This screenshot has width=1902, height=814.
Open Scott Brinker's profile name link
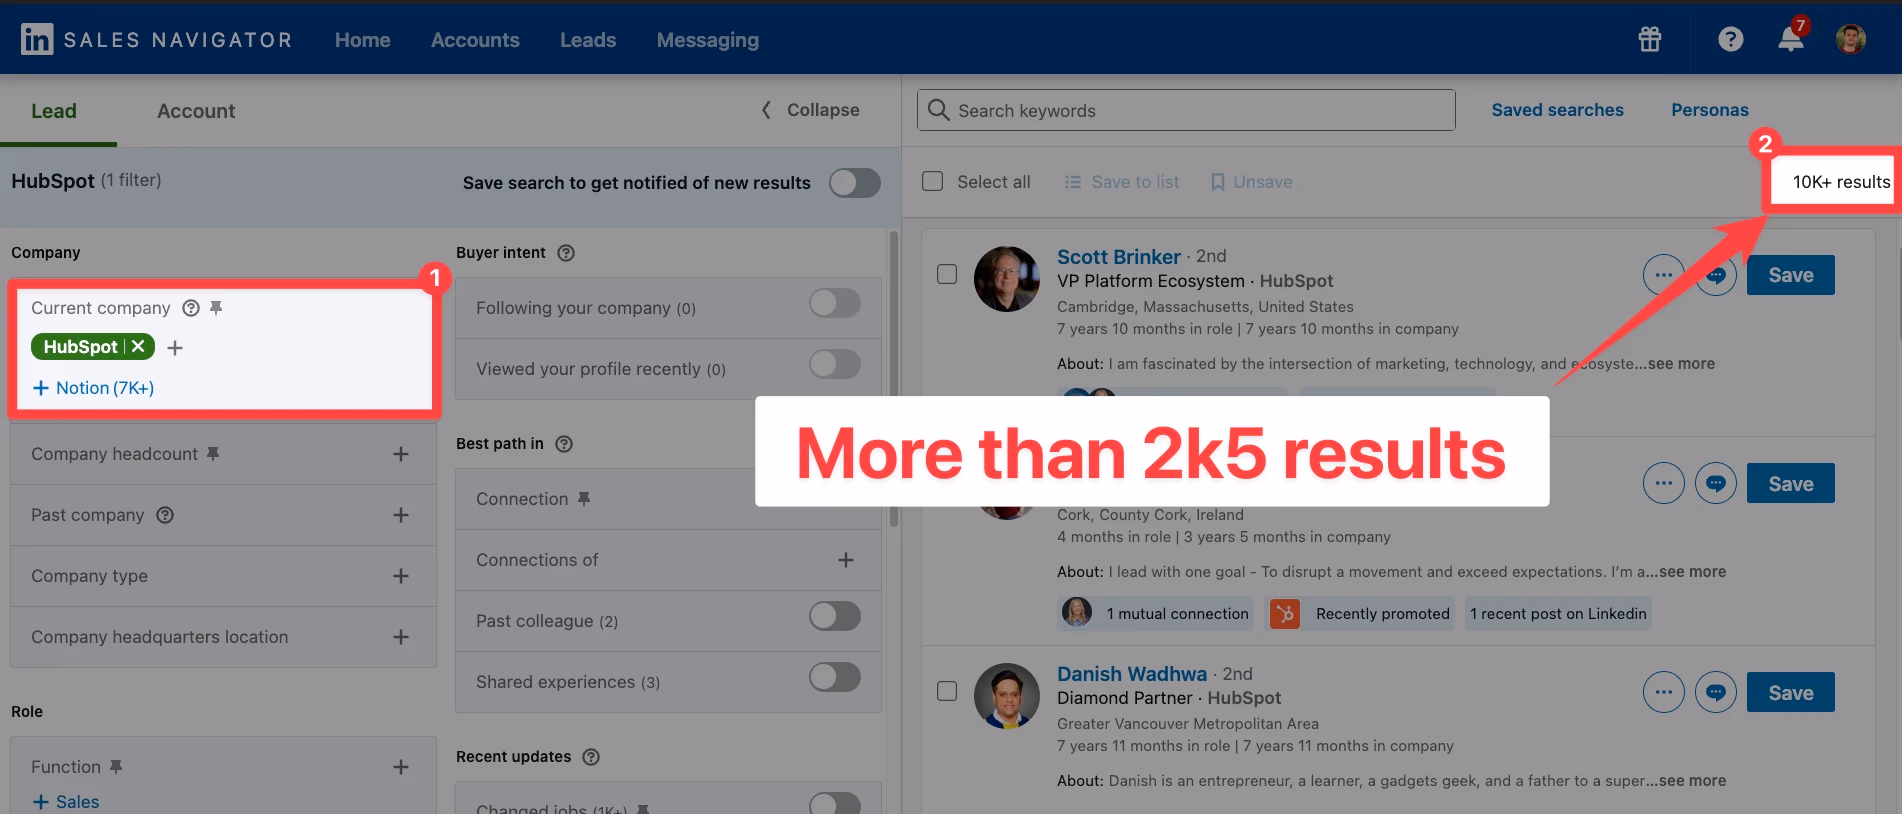click(1119, 257)
